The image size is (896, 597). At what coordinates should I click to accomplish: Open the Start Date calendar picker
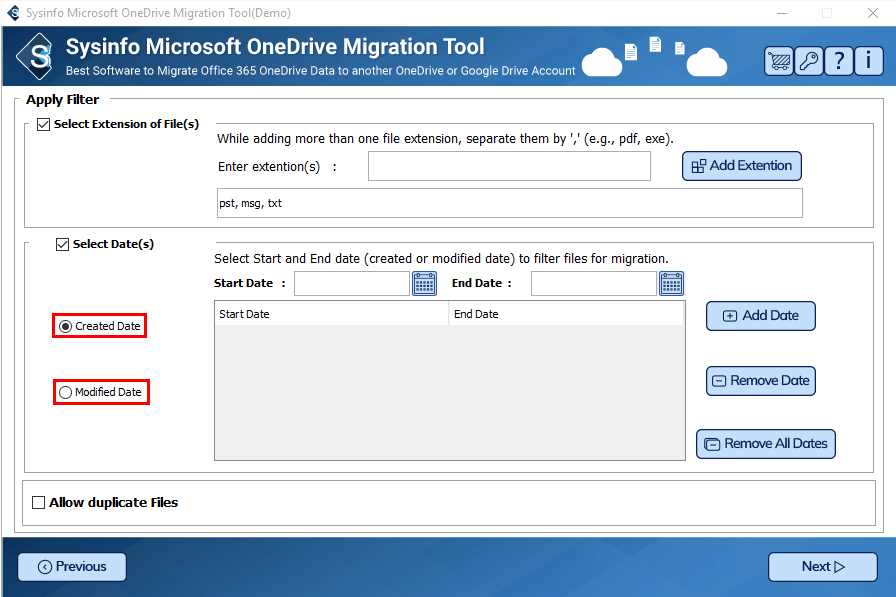424,284
